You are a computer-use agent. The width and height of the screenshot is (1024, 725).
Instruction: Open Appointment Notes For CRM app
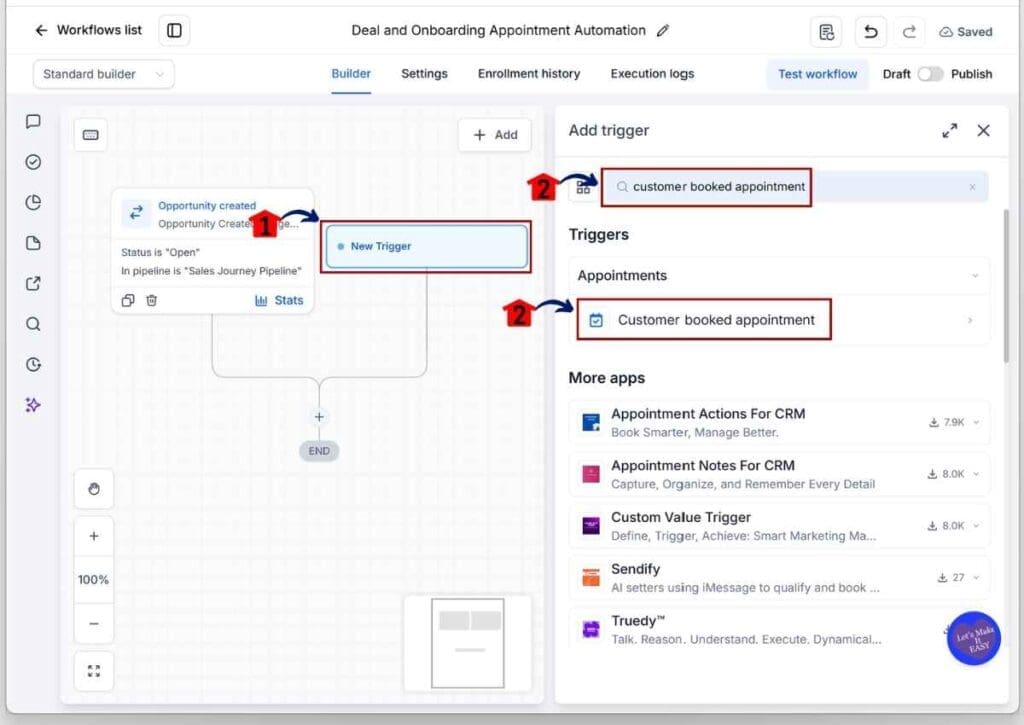pos(779,474)
